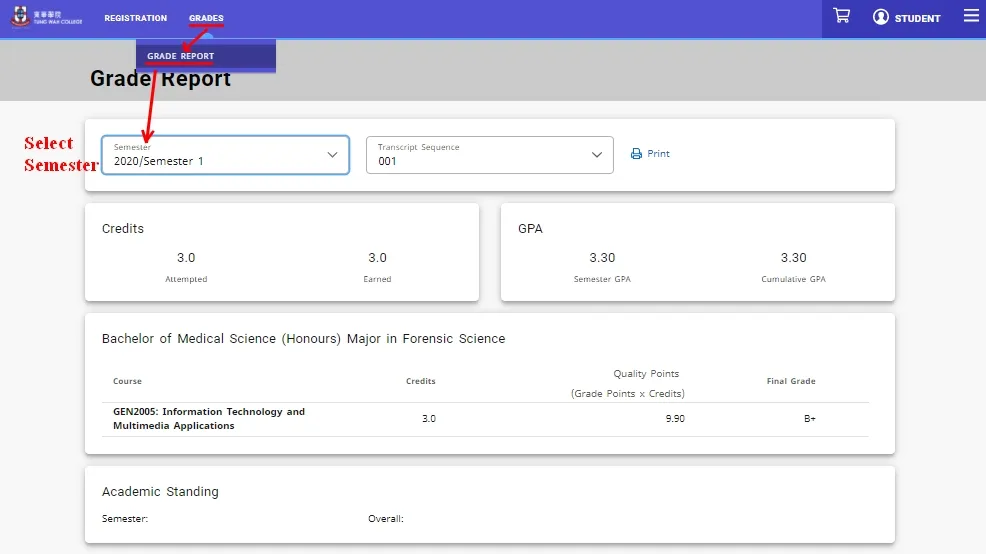Expand the Semester dropdown arrow
Viewport: 986px width, 554px height.
(x=332, y=155)
